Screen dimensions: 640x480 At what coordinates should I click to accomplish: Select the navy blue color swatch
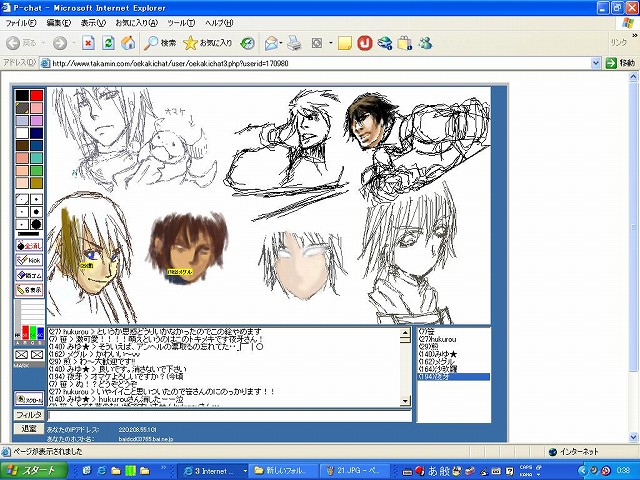click(36, 133)
